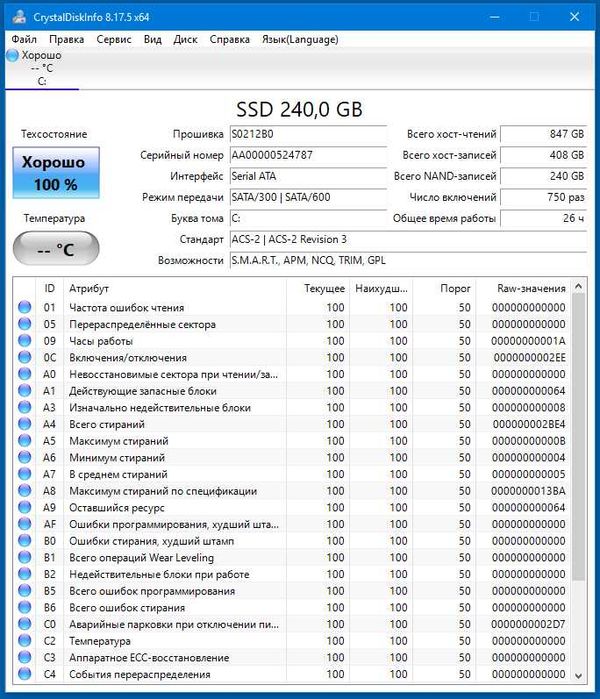
Task: Click the blue status orb beside Хорошо disk C:
Action: tap(12, 55)
